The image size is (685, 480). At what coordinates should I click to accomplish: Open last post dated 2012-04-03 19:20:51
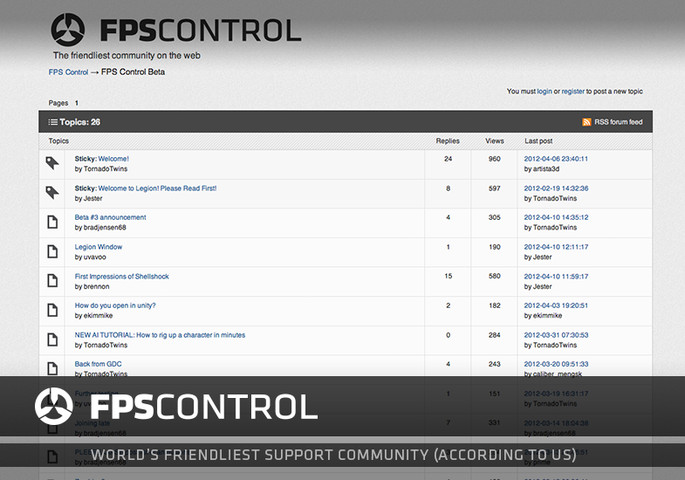tap(556, 306)
